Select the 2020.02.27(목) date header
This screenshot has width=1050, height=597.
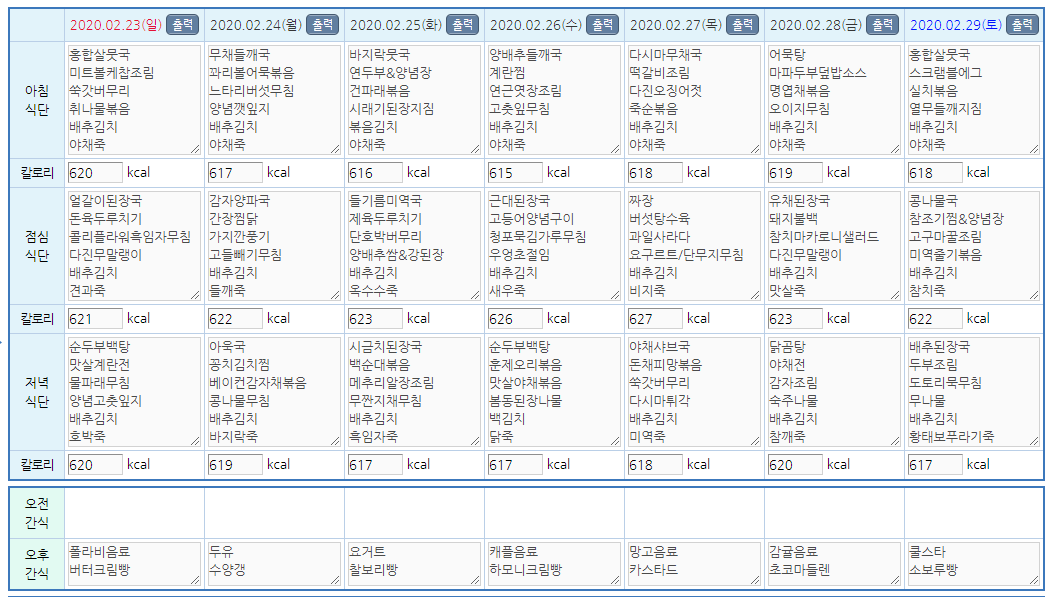[676, 24]
